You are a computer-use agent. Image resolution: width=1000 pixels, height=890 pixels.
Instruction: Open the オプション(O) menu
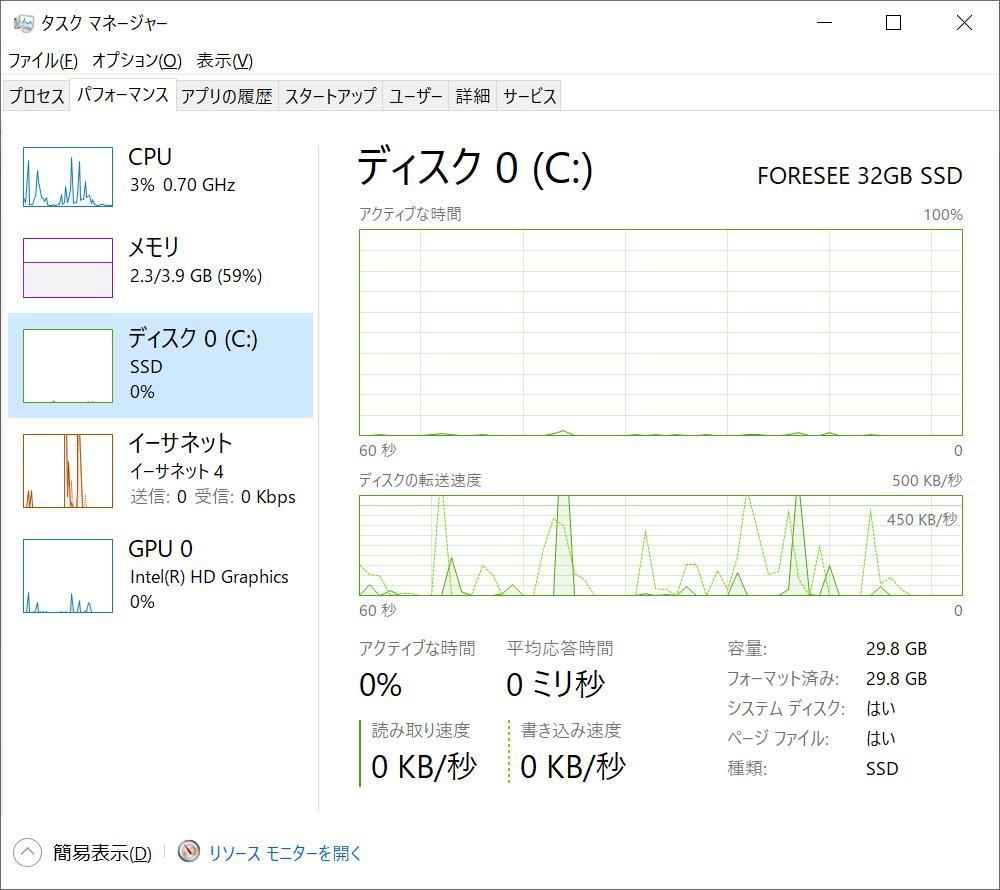[x=137, y=61]
